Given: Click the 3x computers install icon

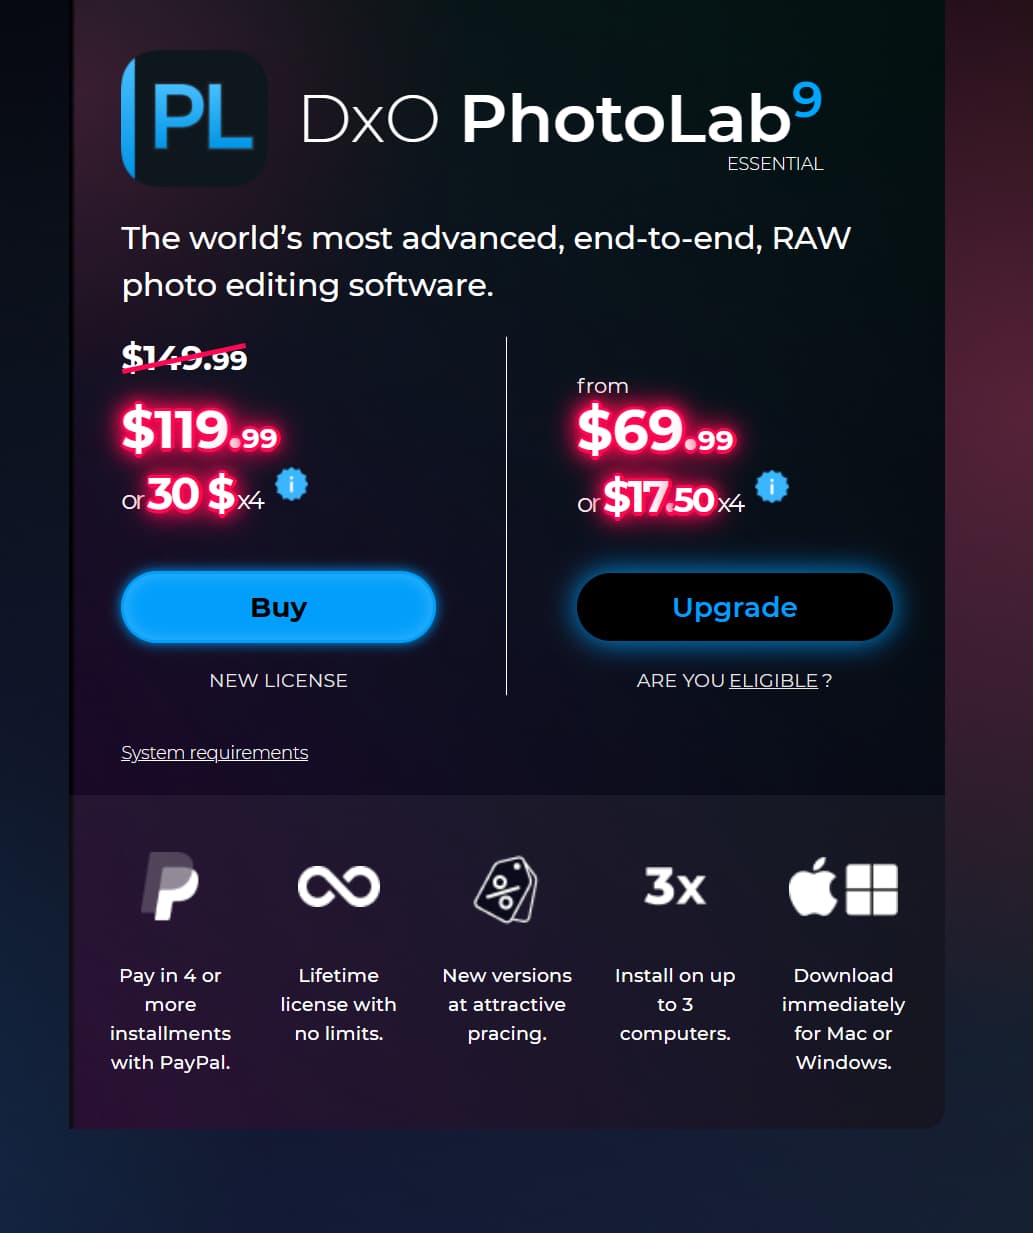Looking at the screenshot, I should click(675, 886).
